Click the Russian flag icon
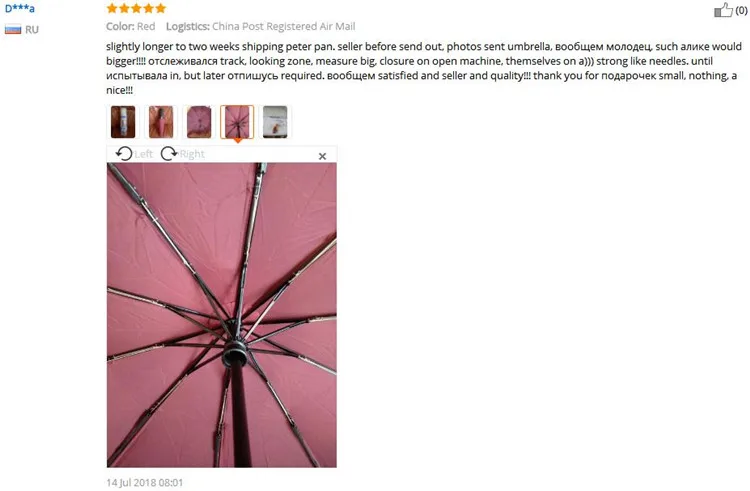 (13, 30)
